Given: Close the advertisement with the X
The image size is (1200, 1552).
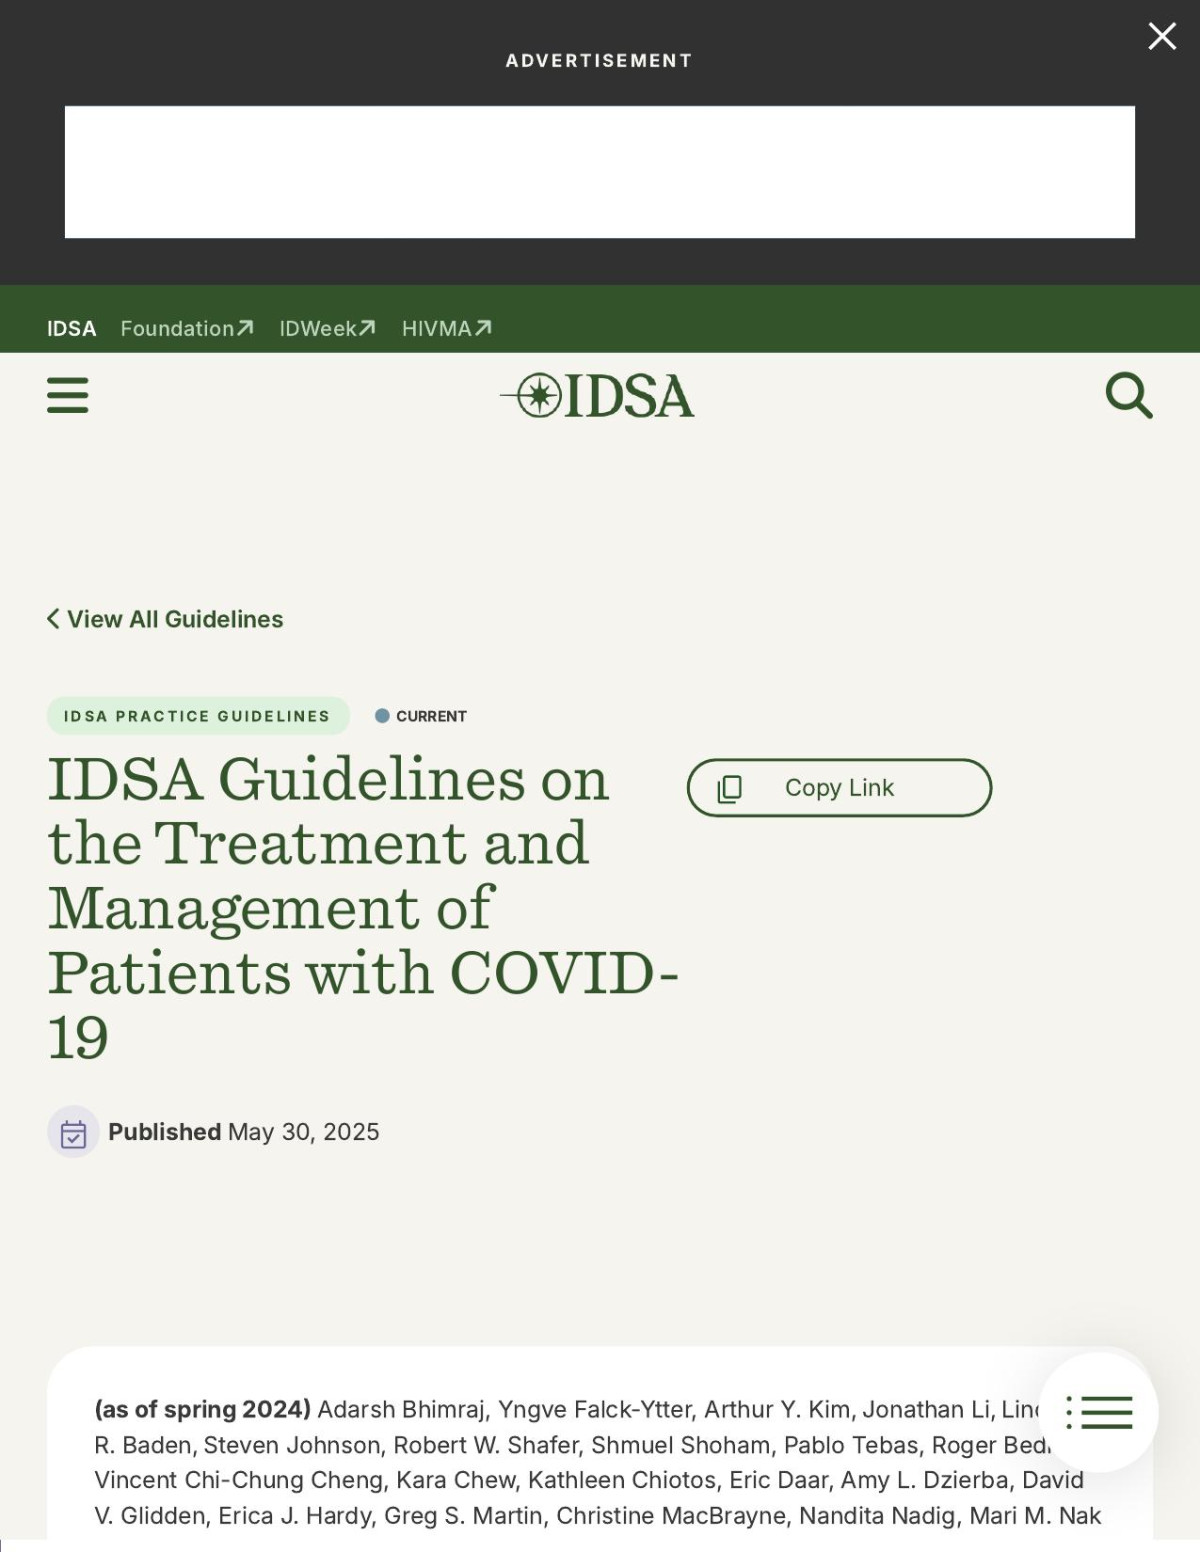Looking at the screenshot, I should pyautogui.click(x=1161, y=37).
